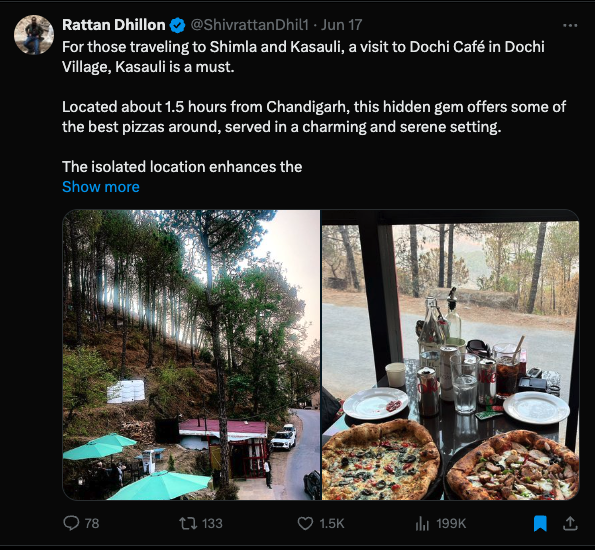Click the 133 reposts count

[x=212, y=524]
